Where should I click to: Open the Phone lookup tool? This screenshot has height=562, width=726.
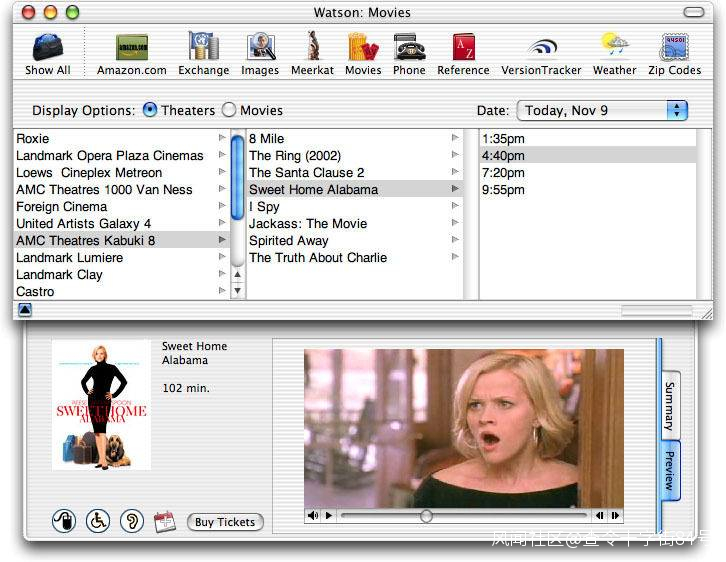[409, 54]
